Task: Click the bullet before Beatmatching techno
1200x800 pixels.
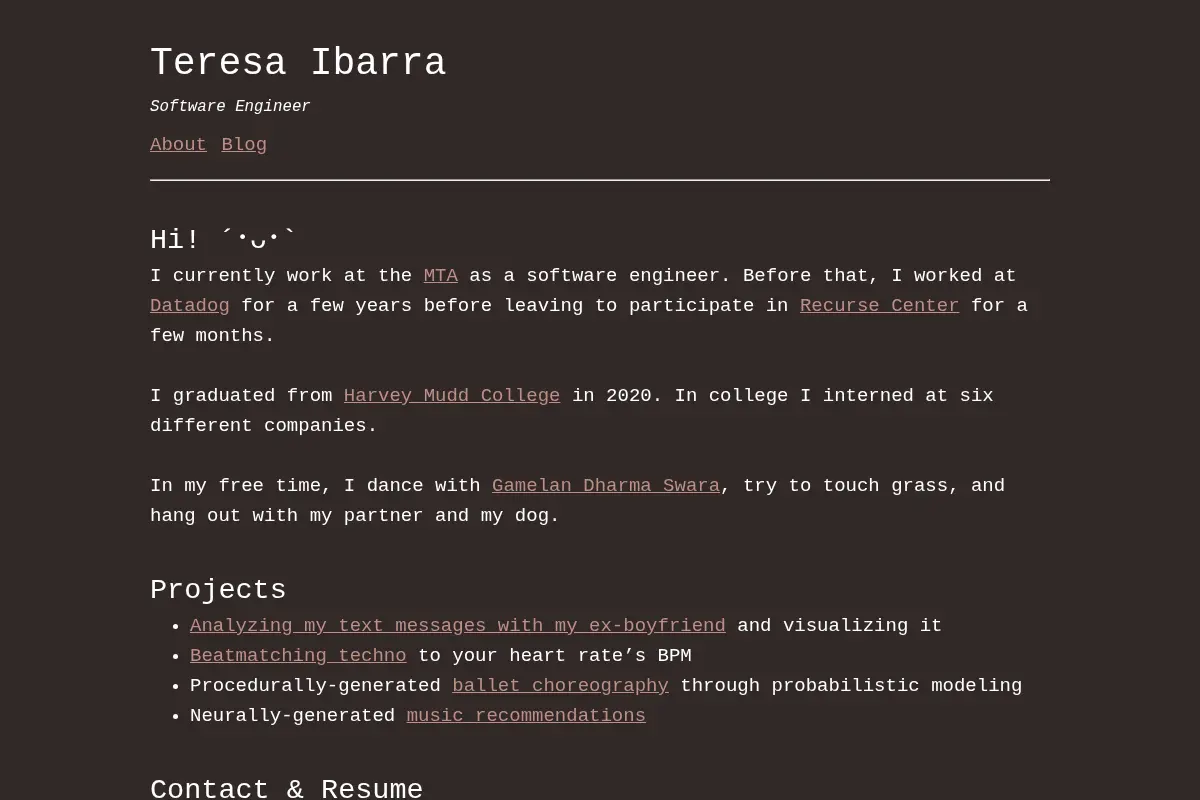Action: pyautogui.click(x=176, y=657)
